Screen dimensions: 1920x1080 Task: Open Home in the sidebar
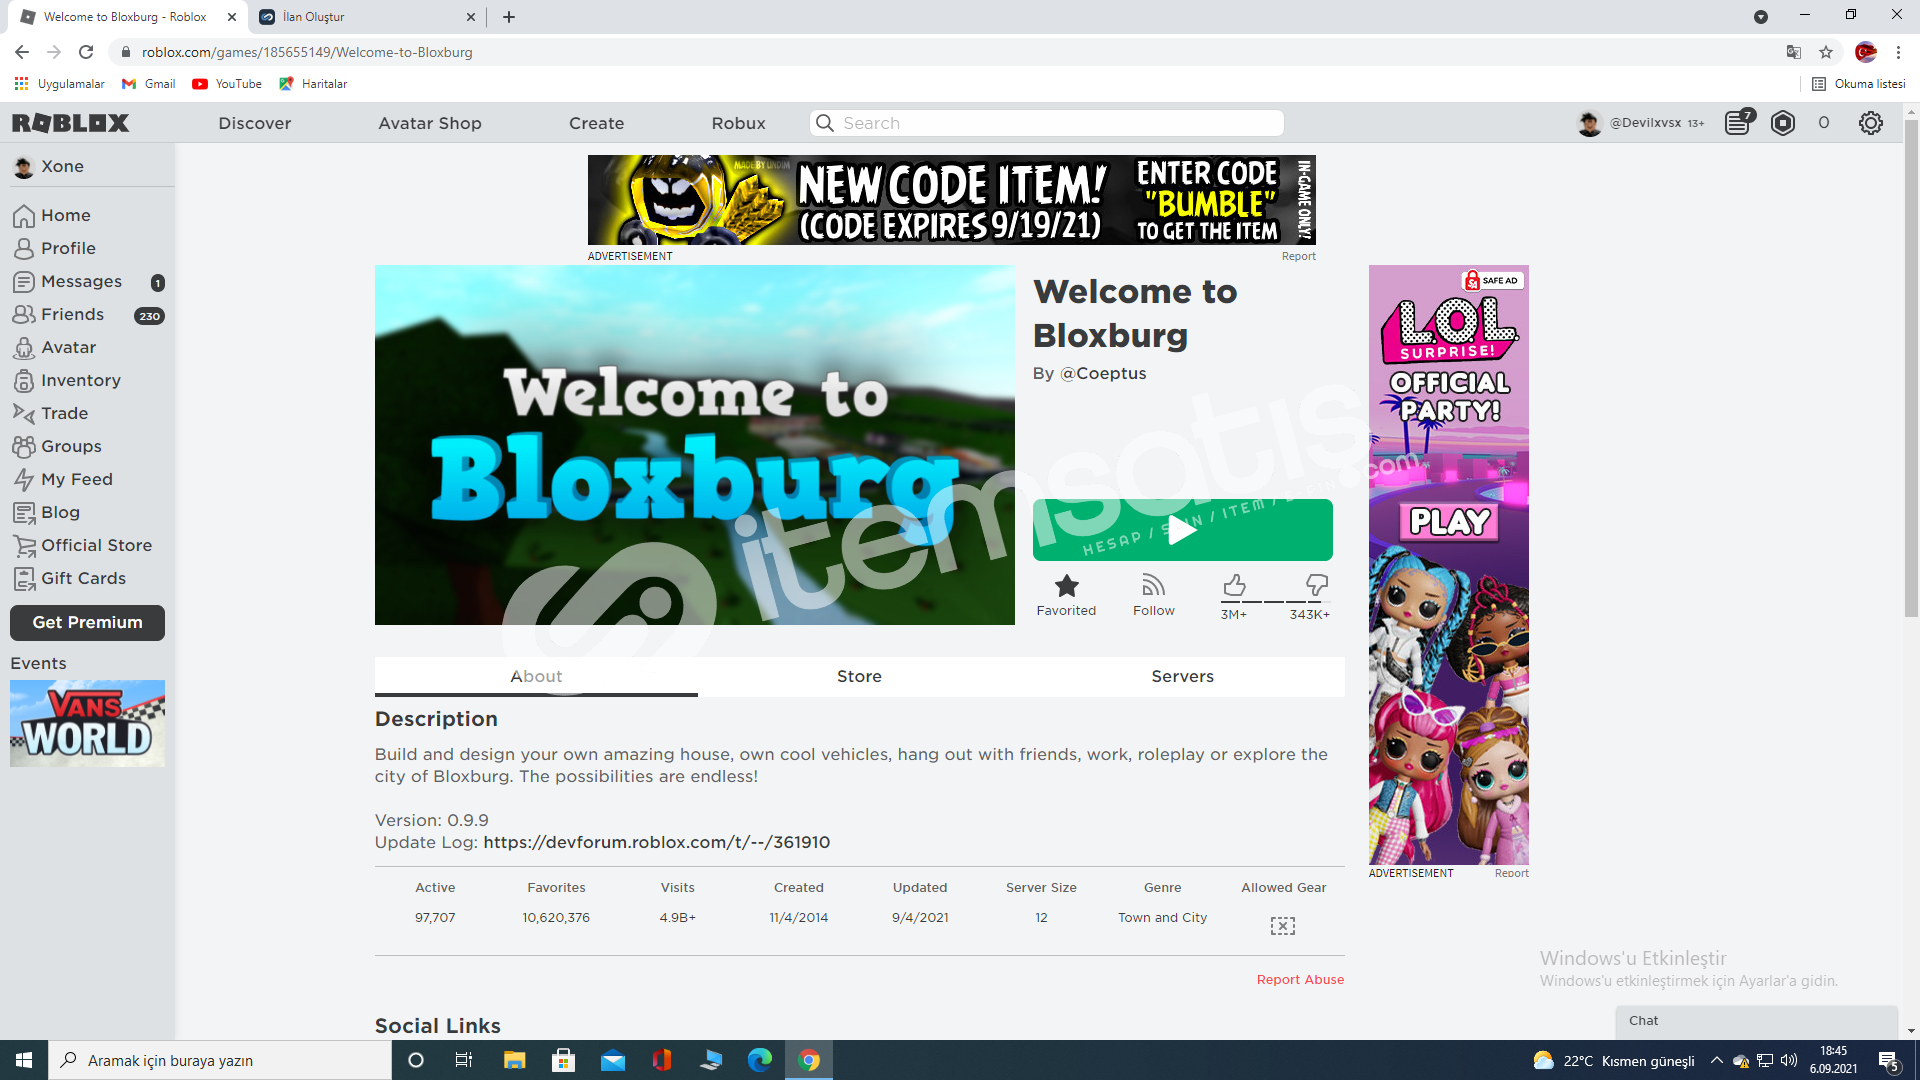click(x=66, y=215)
